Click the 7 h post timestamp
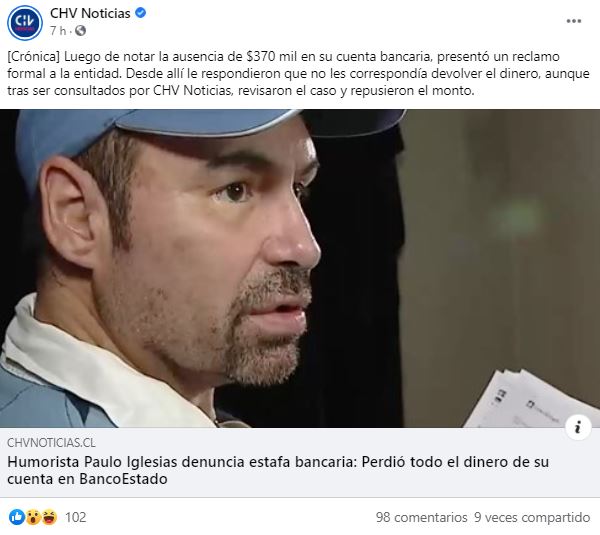The width and height of the screenshot is (600, 535). 58,31
